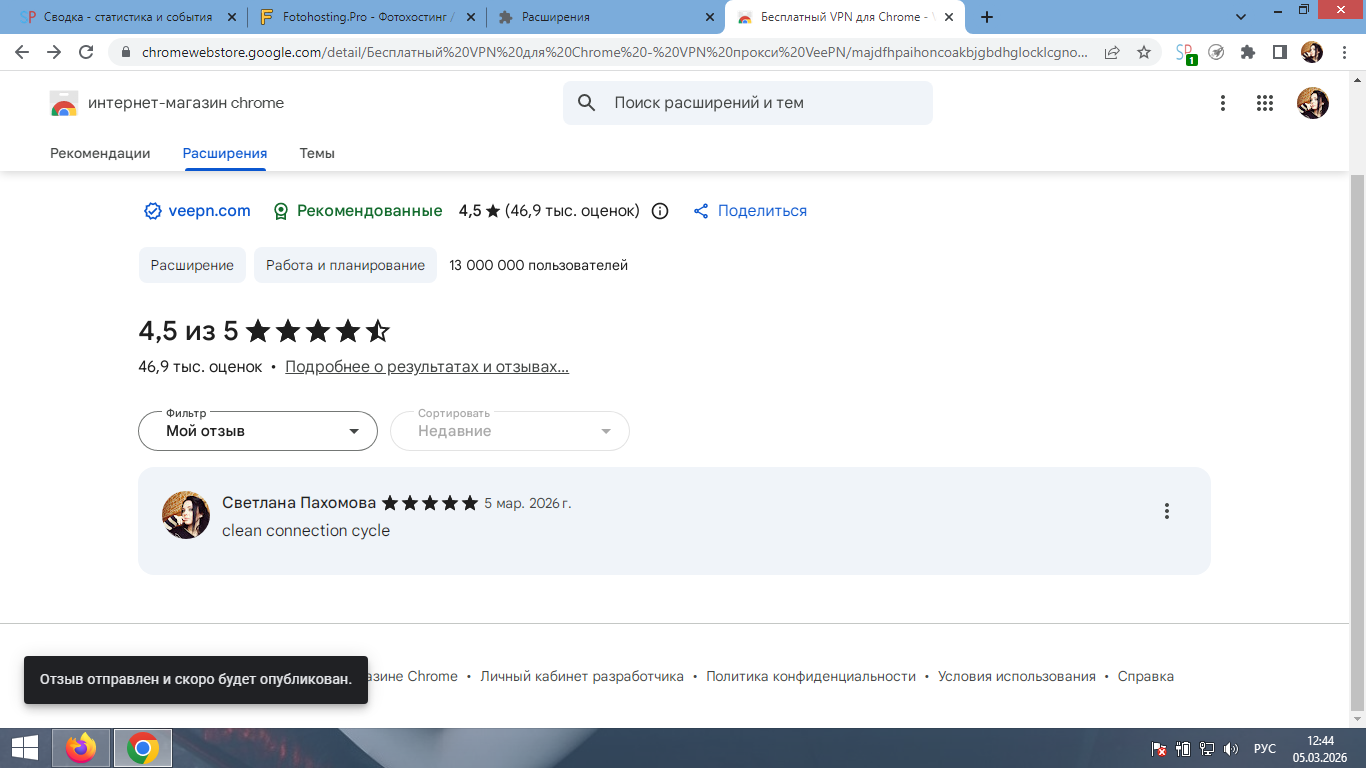Reload the current page
The height and width of the screenshot is (768, 1366).
86,53
